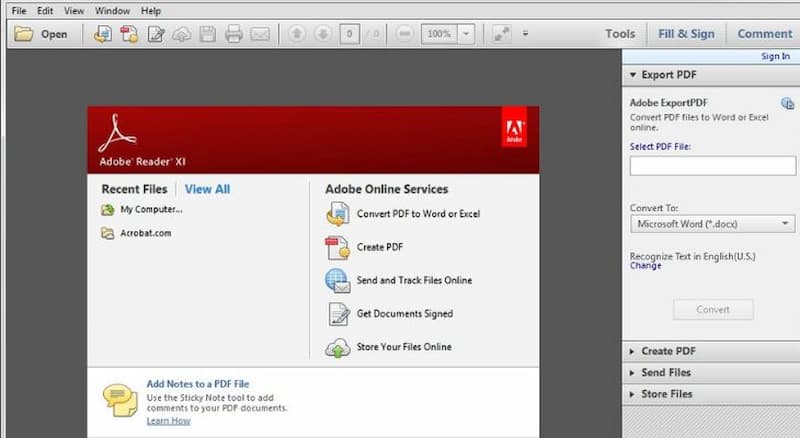Click the next page down arrow
This screenshot has height=438, width=800.
point(323,34)
